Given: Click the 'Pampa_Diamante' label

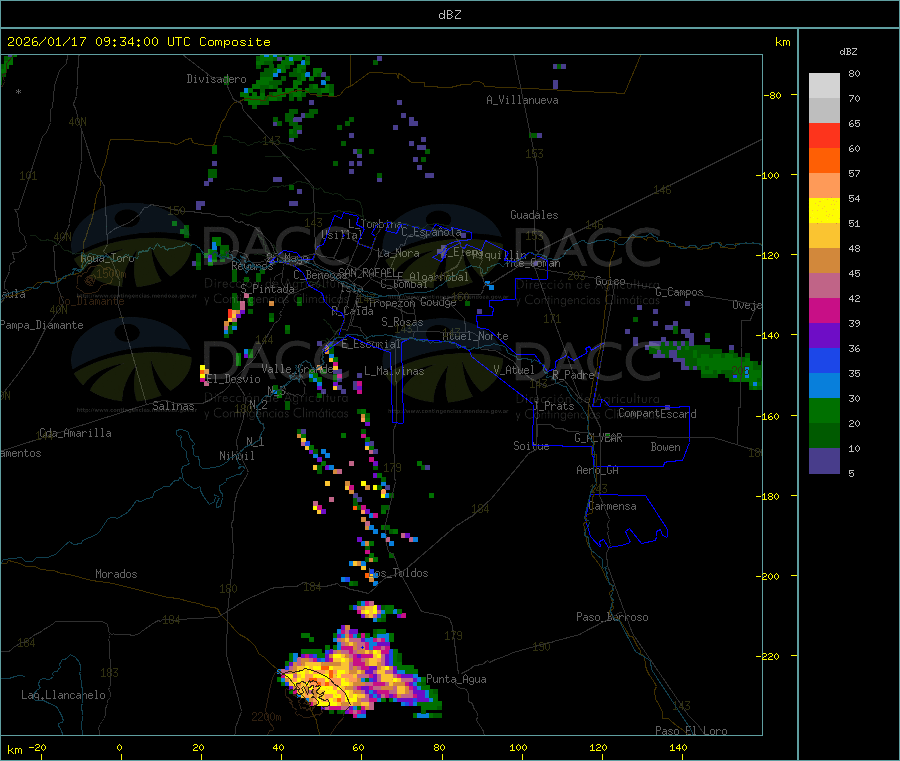Looking at the screenshot, I should (42, 325).
